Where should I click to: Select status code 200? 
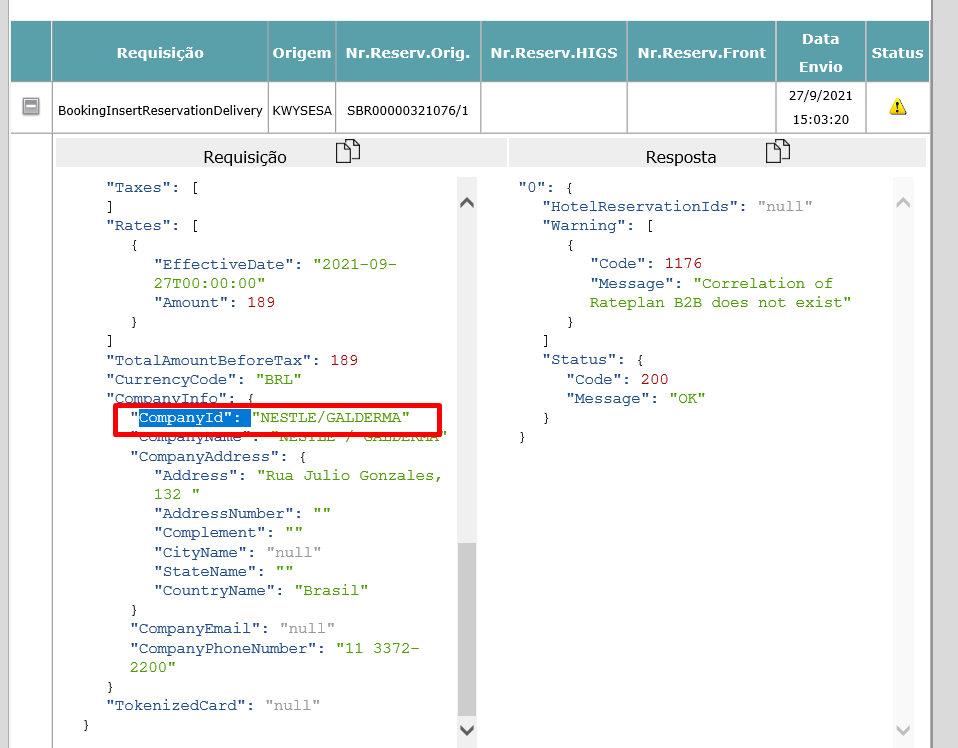[x=654, y=379]
